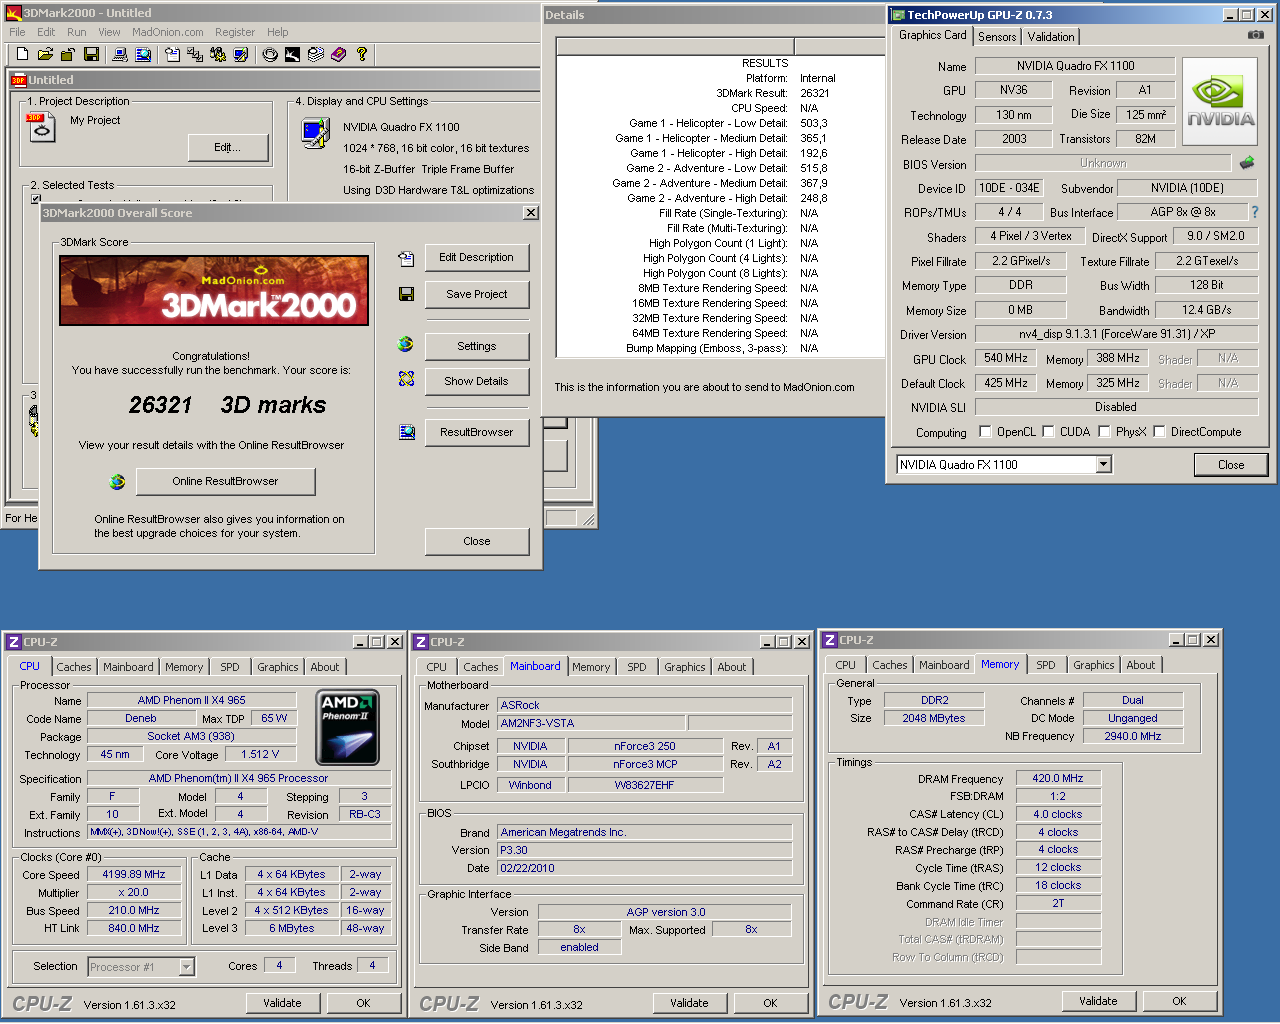Viewport: 1280px width, 1024px height.
Task: Click the magnifier ResultBrowser toolbar icon
Action: tap(143, 54)
